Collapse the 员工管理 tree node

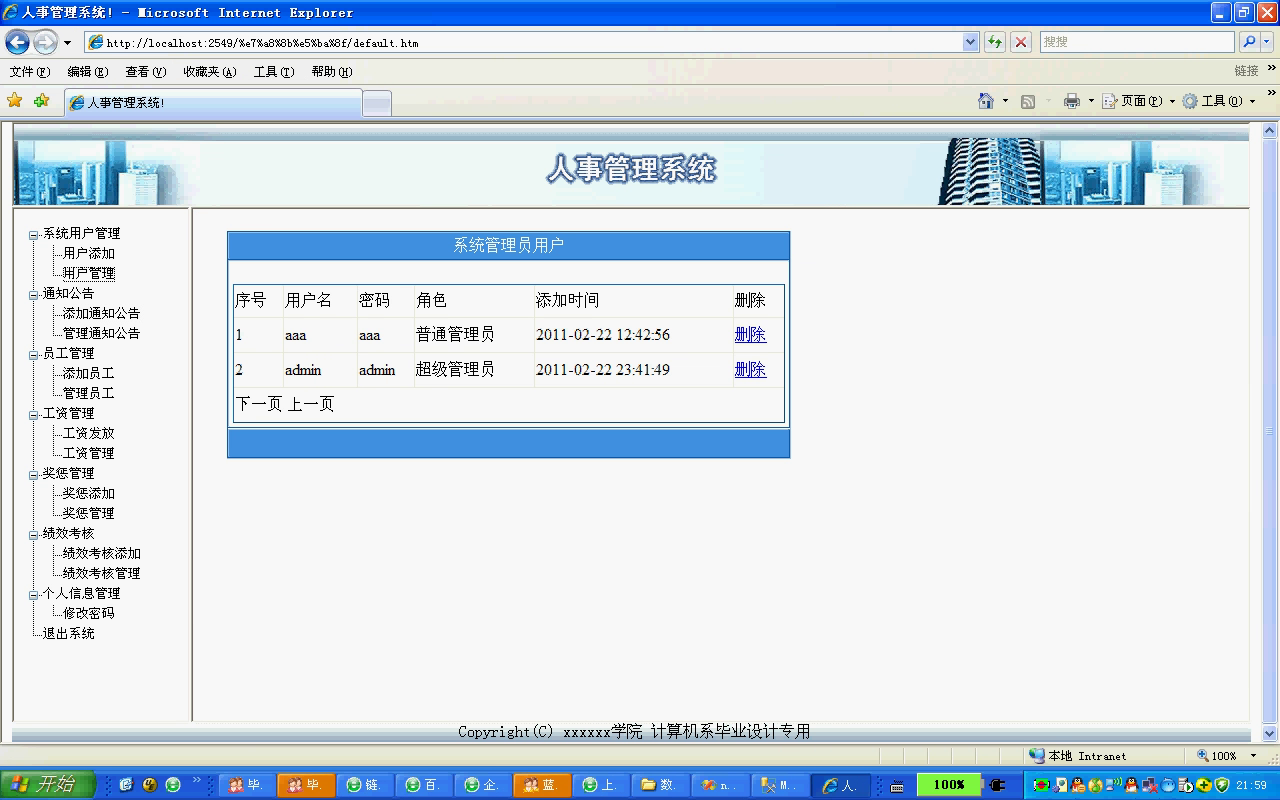33,355
